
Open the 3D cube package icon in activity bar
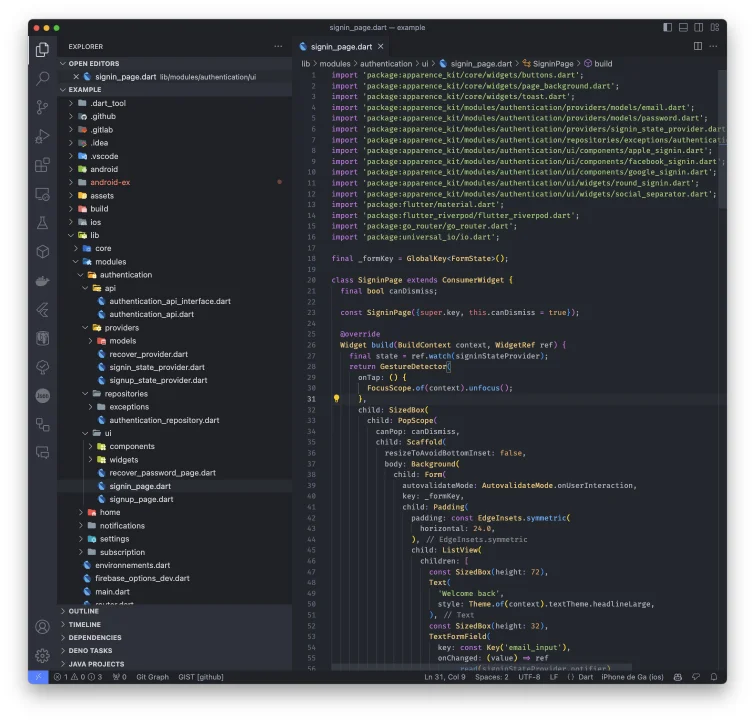pos(42,251)
